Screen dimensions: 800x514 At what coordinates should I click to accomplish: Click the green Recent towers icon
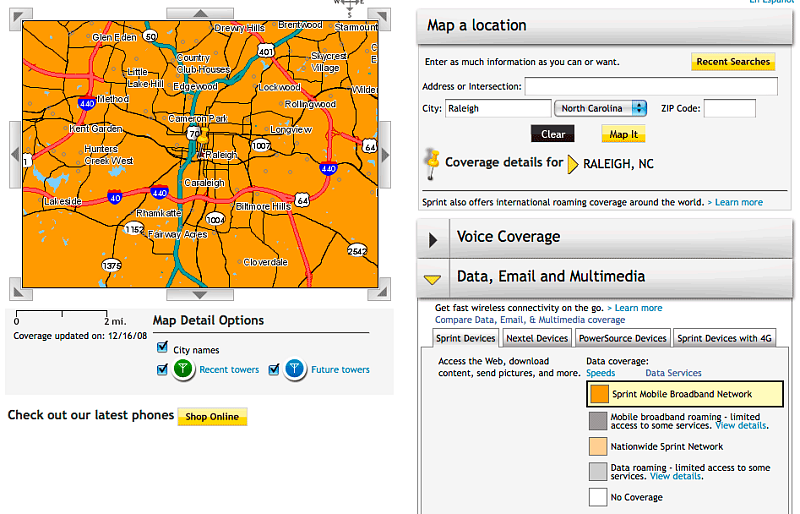pyautogui.click(x=183, y=369)
